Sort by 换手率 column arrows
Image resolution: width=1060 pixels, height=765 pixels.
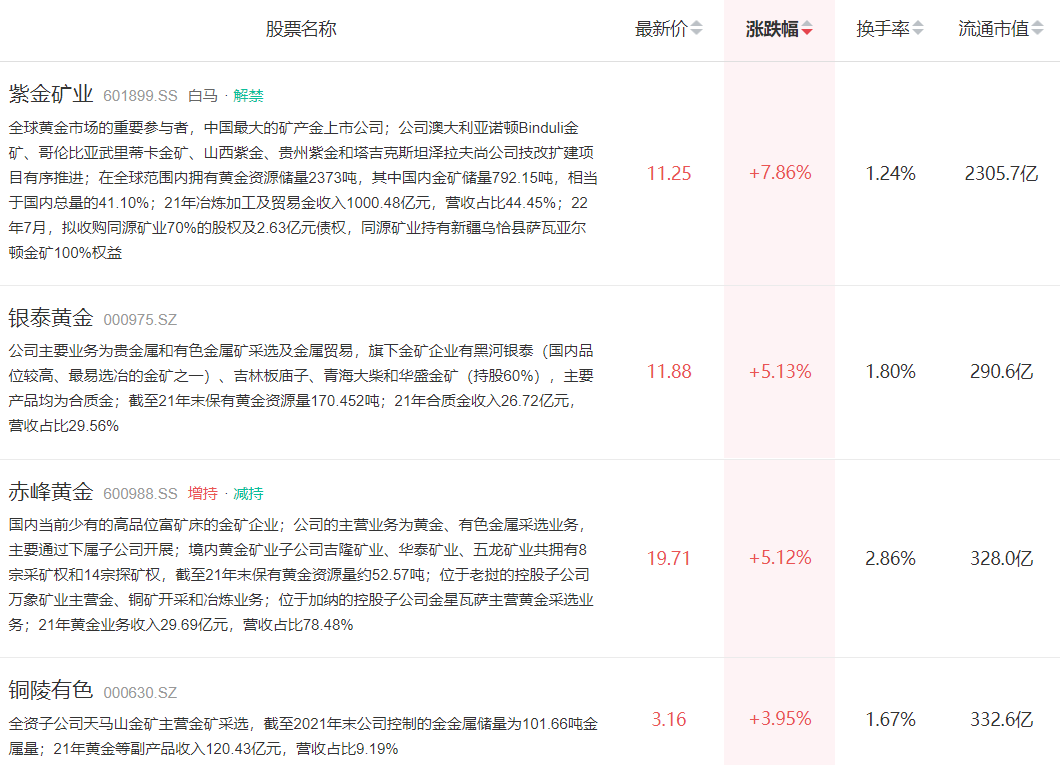click(x=918, y=28)
